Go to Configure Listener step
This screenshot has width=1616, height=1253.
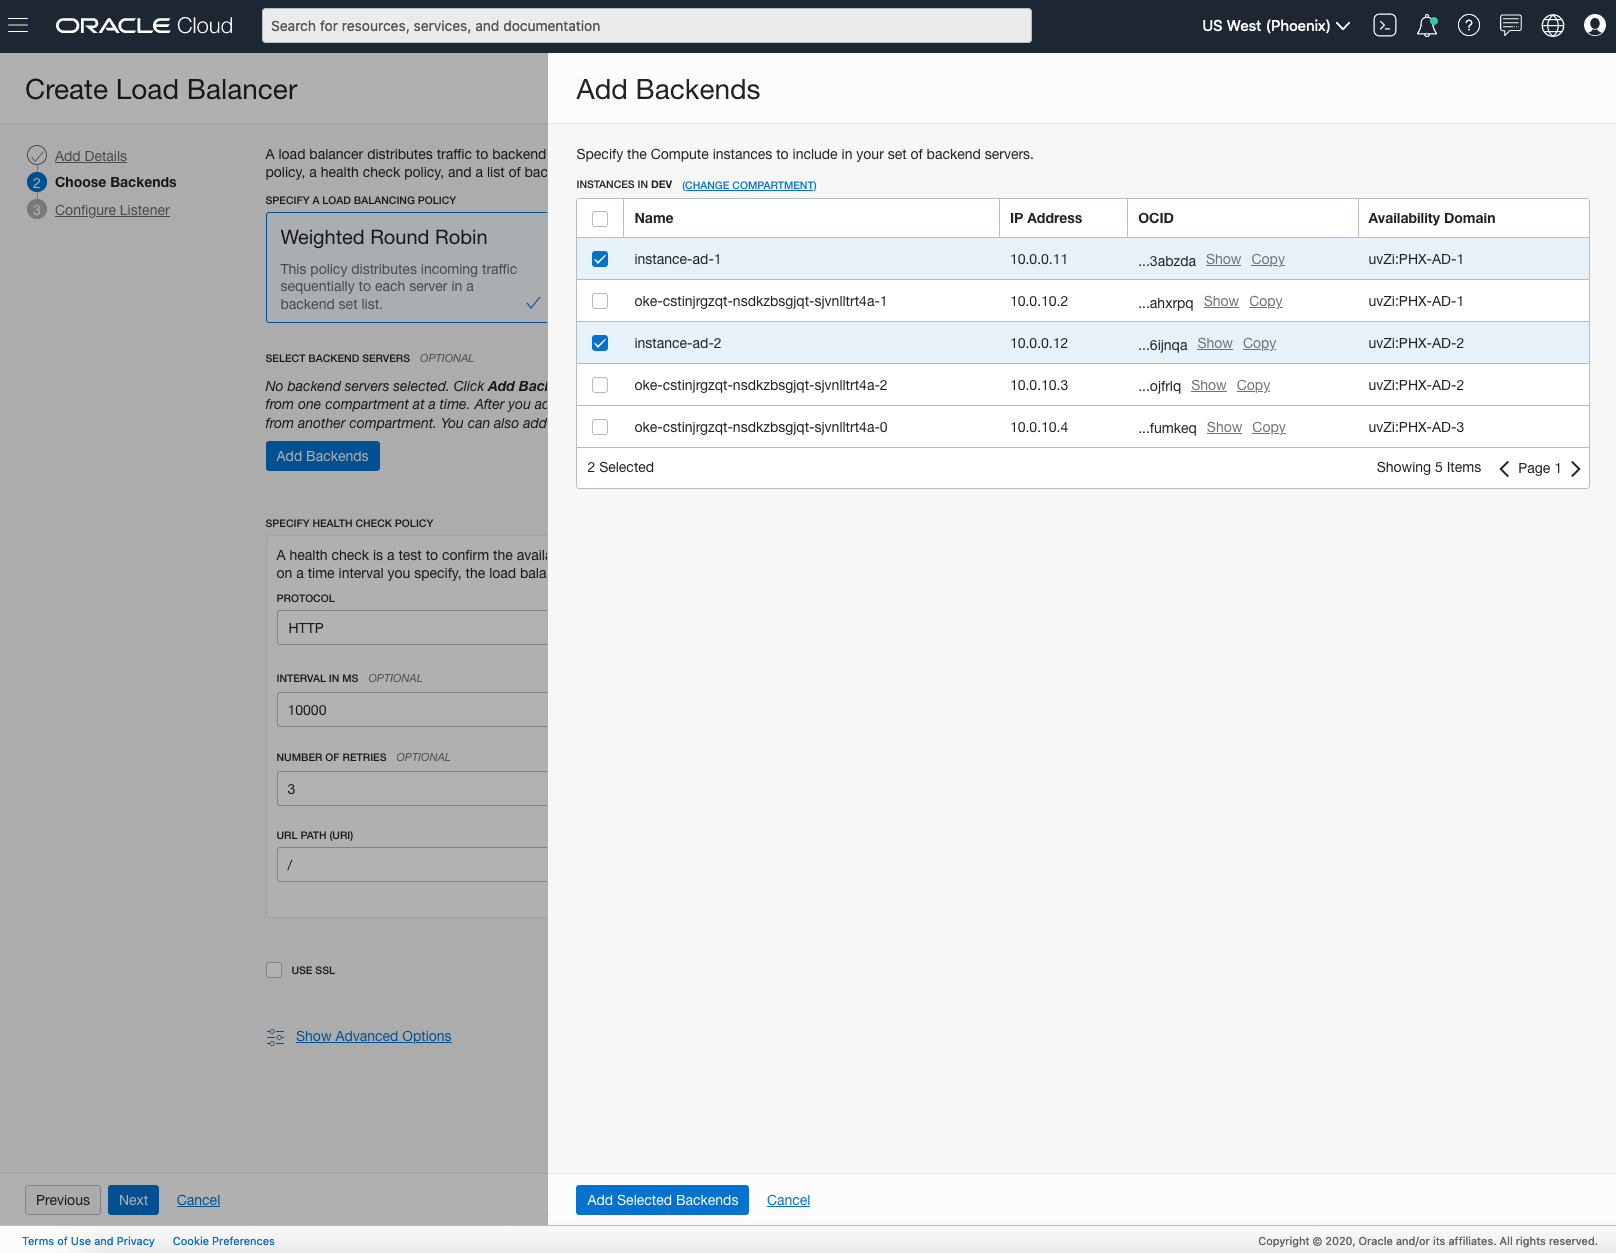click(112, 210)
